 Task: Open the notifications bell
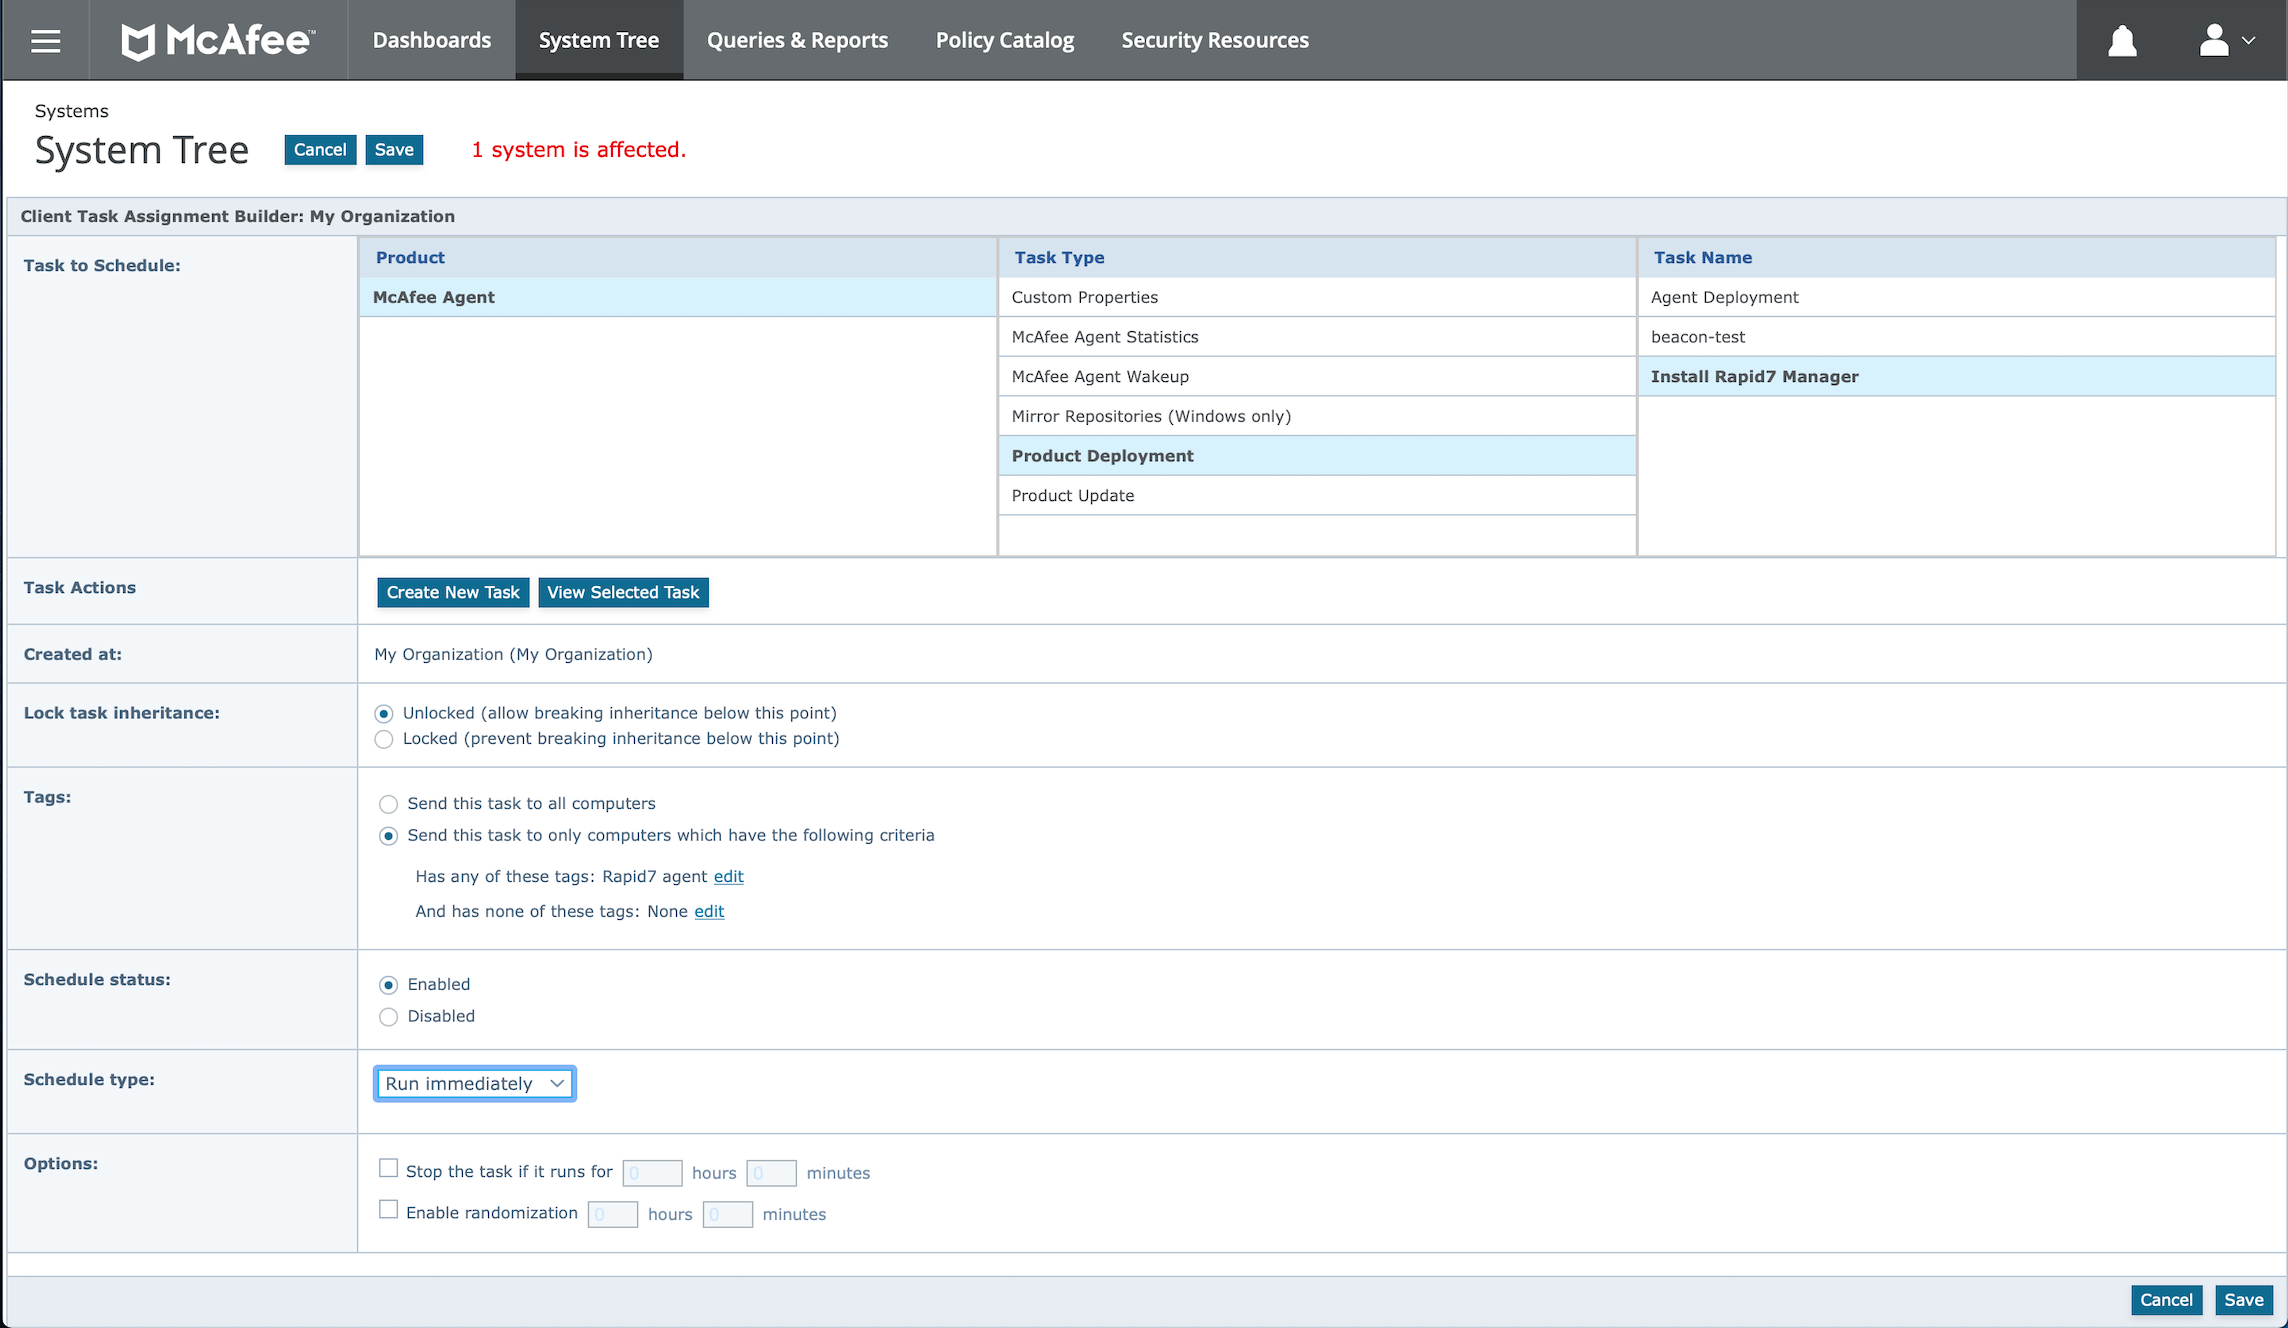tap(2122, 41)
